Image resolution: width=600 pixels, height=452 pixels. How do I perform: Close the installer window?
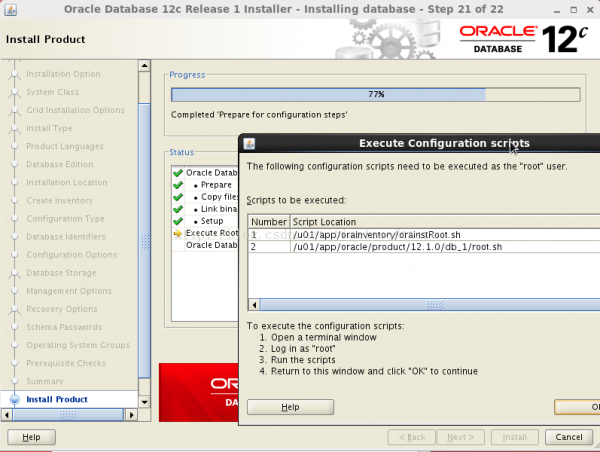pyautogui.click(x=590, y=10)
